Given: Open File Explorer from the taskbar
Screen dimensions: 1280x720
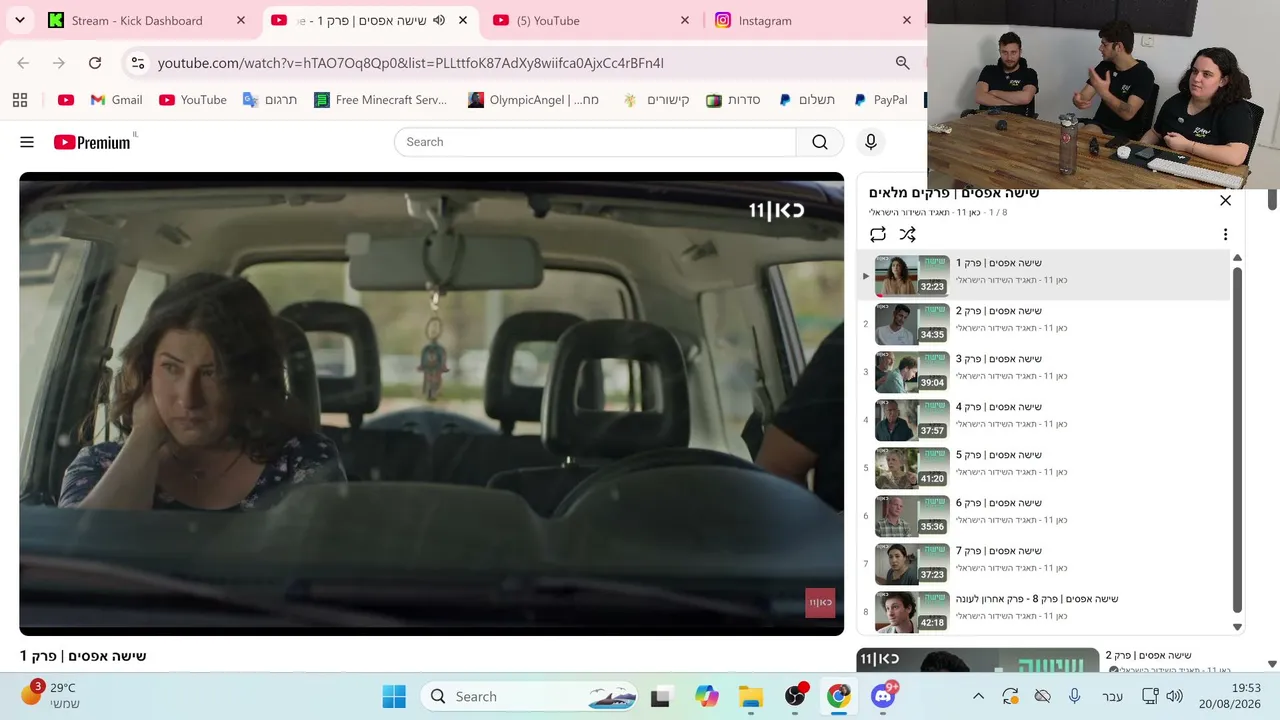Looking at the screenshot, I should tap(751, 697).
